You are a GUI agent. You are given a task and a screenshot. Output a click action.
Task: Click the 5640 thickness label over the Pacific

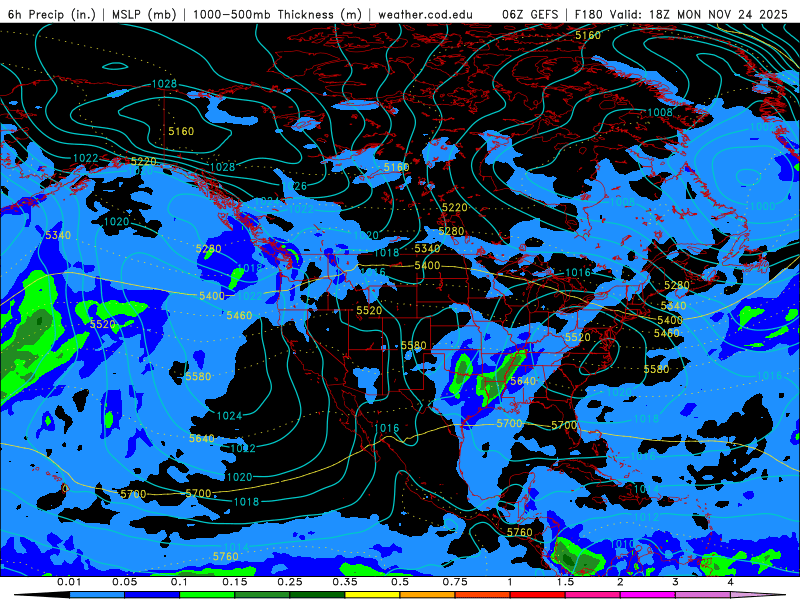(202, 439)
